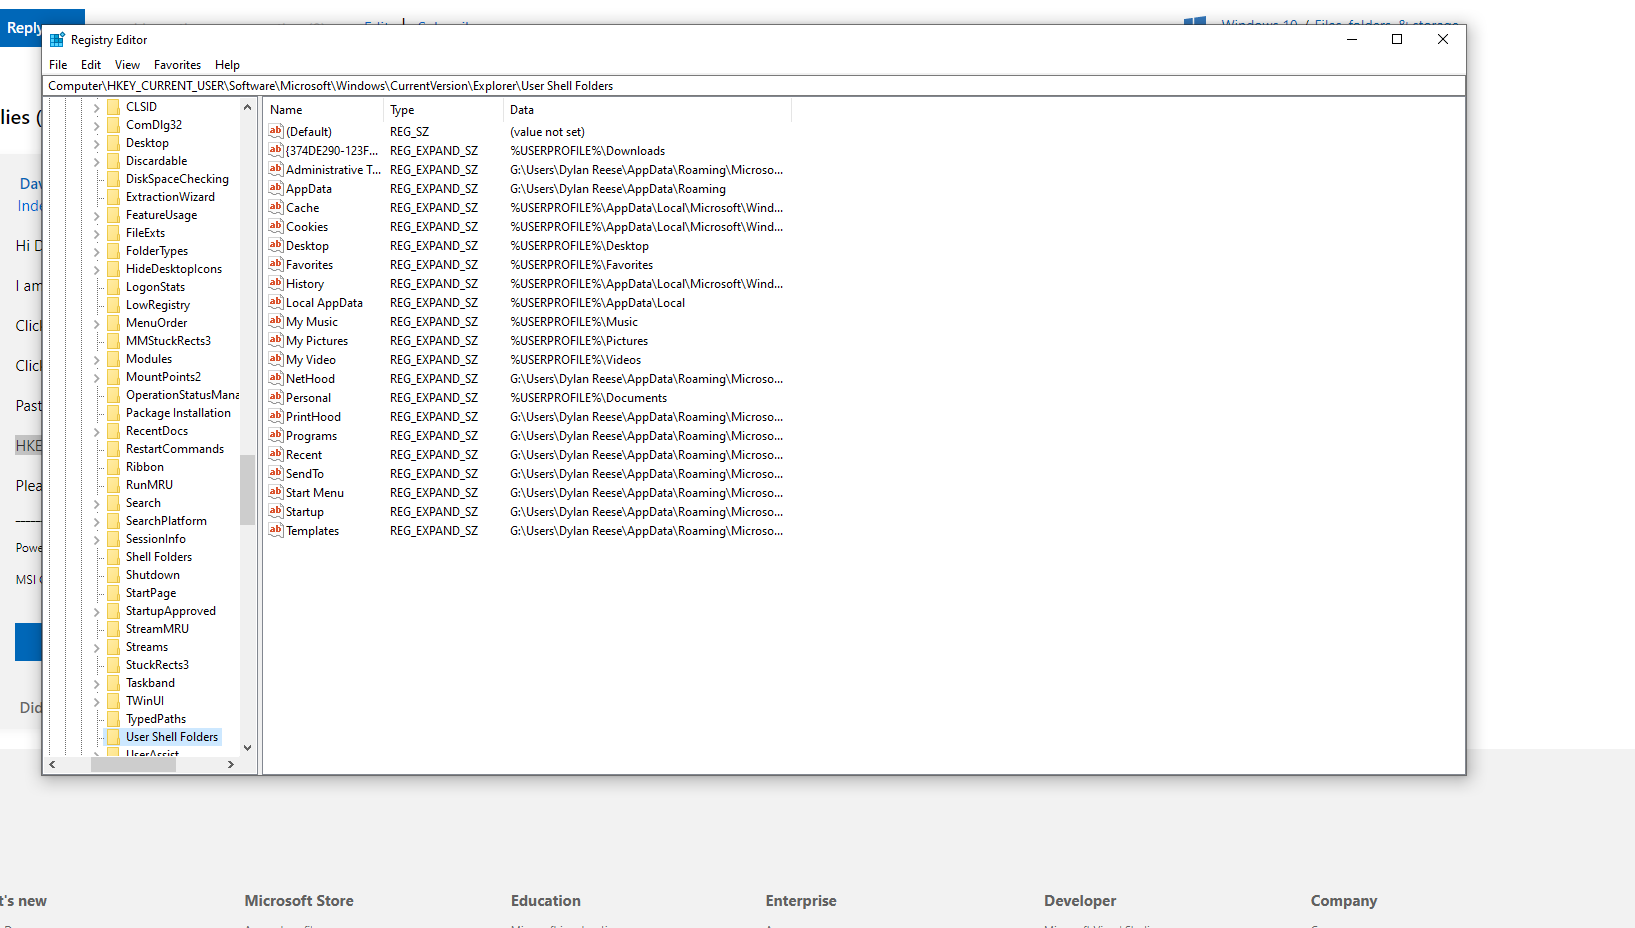Click the folder icon of User Shell Folders
Image resolution: width=1635 pixels, height=928 pixels.
(x=113, y=737)
